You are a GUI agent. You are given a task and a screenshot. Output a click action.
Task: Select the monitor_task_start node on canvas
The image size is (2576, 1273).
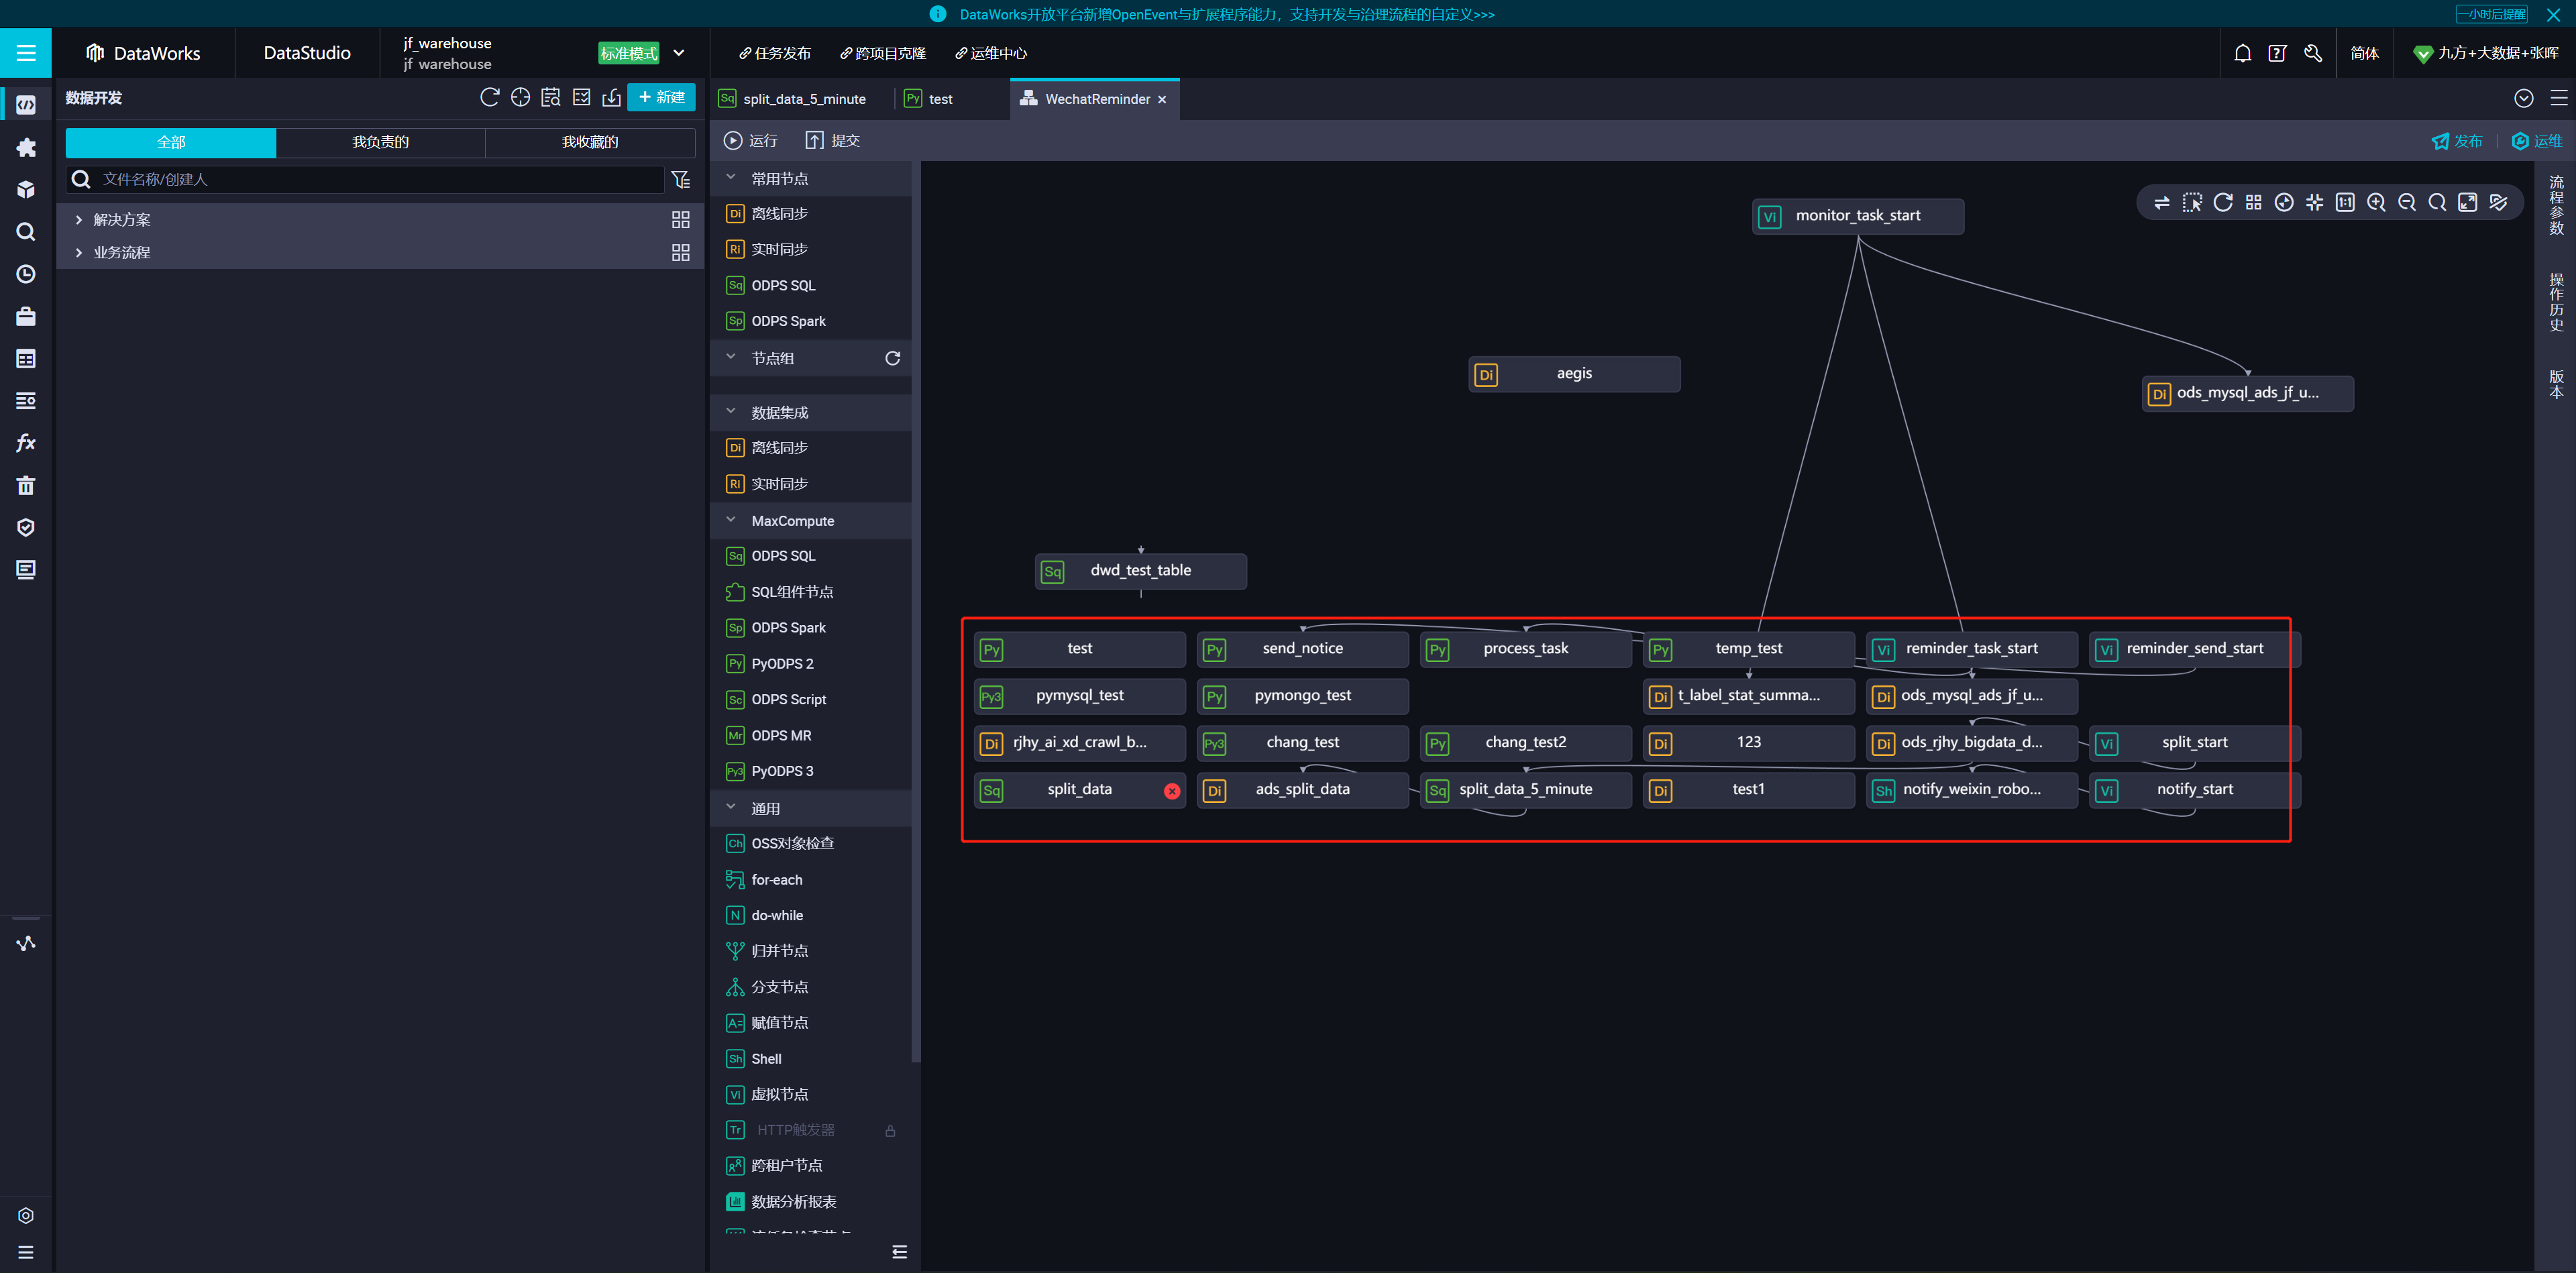click(x=1858, y=216)
